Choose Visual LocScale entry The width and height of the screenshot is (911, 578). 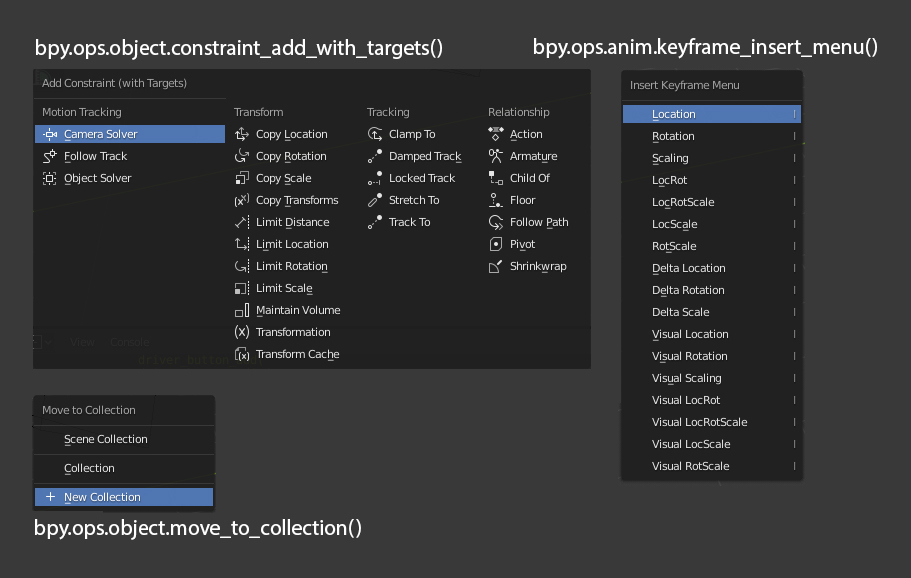point(712,444)
